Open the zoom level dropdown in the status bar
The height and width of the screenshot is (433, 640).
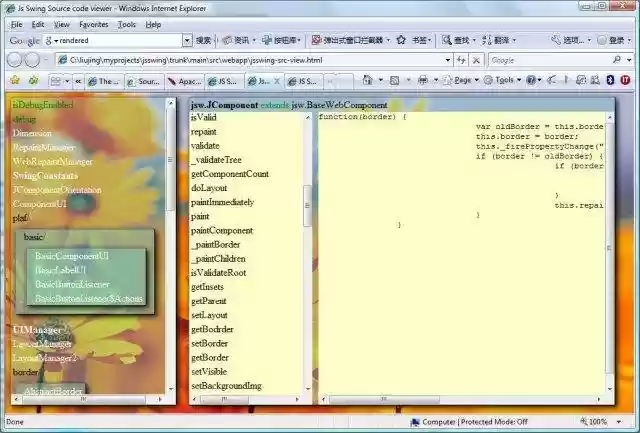tap(619, 422)
